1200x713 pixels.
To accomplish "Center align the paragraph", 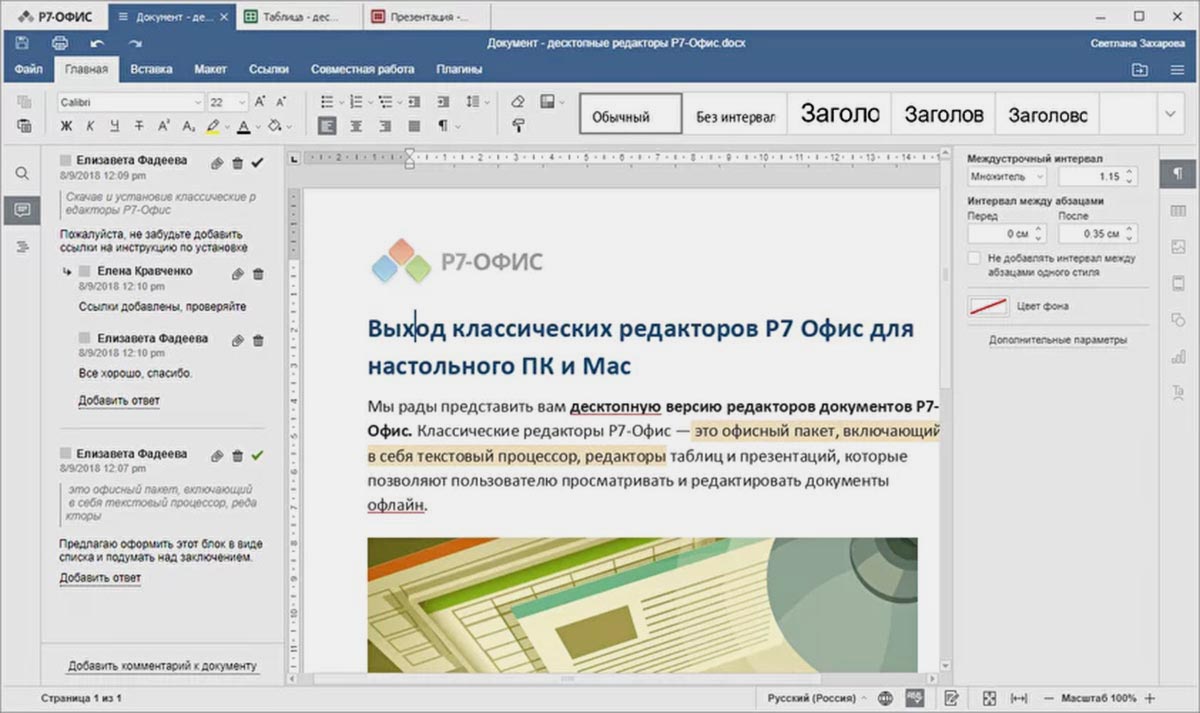I will tap(355, 126).
